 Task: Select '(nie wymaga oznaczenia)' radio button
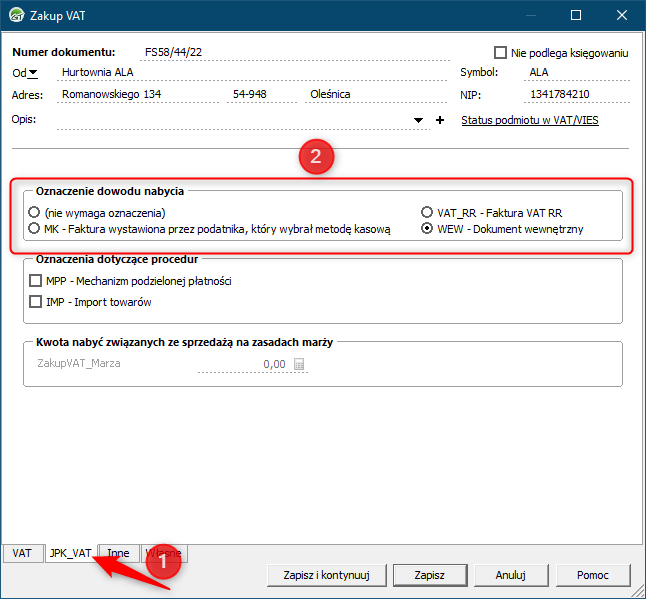coord(35,213)
